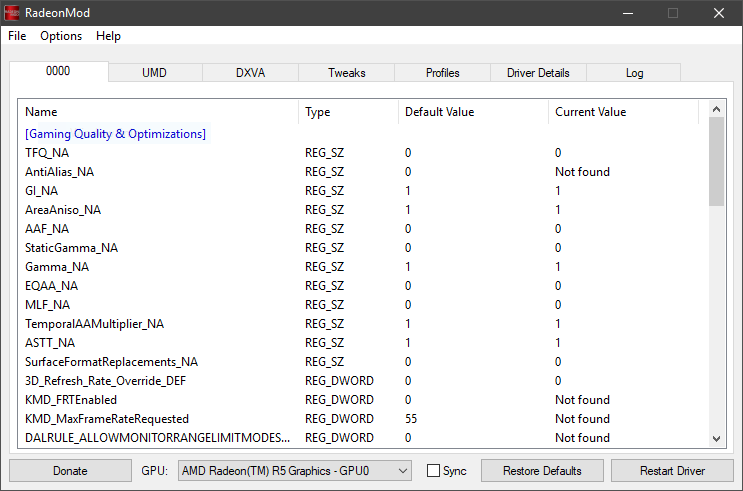
Task: Select the AAF_NA entry
Action: [x=363, y=228]
